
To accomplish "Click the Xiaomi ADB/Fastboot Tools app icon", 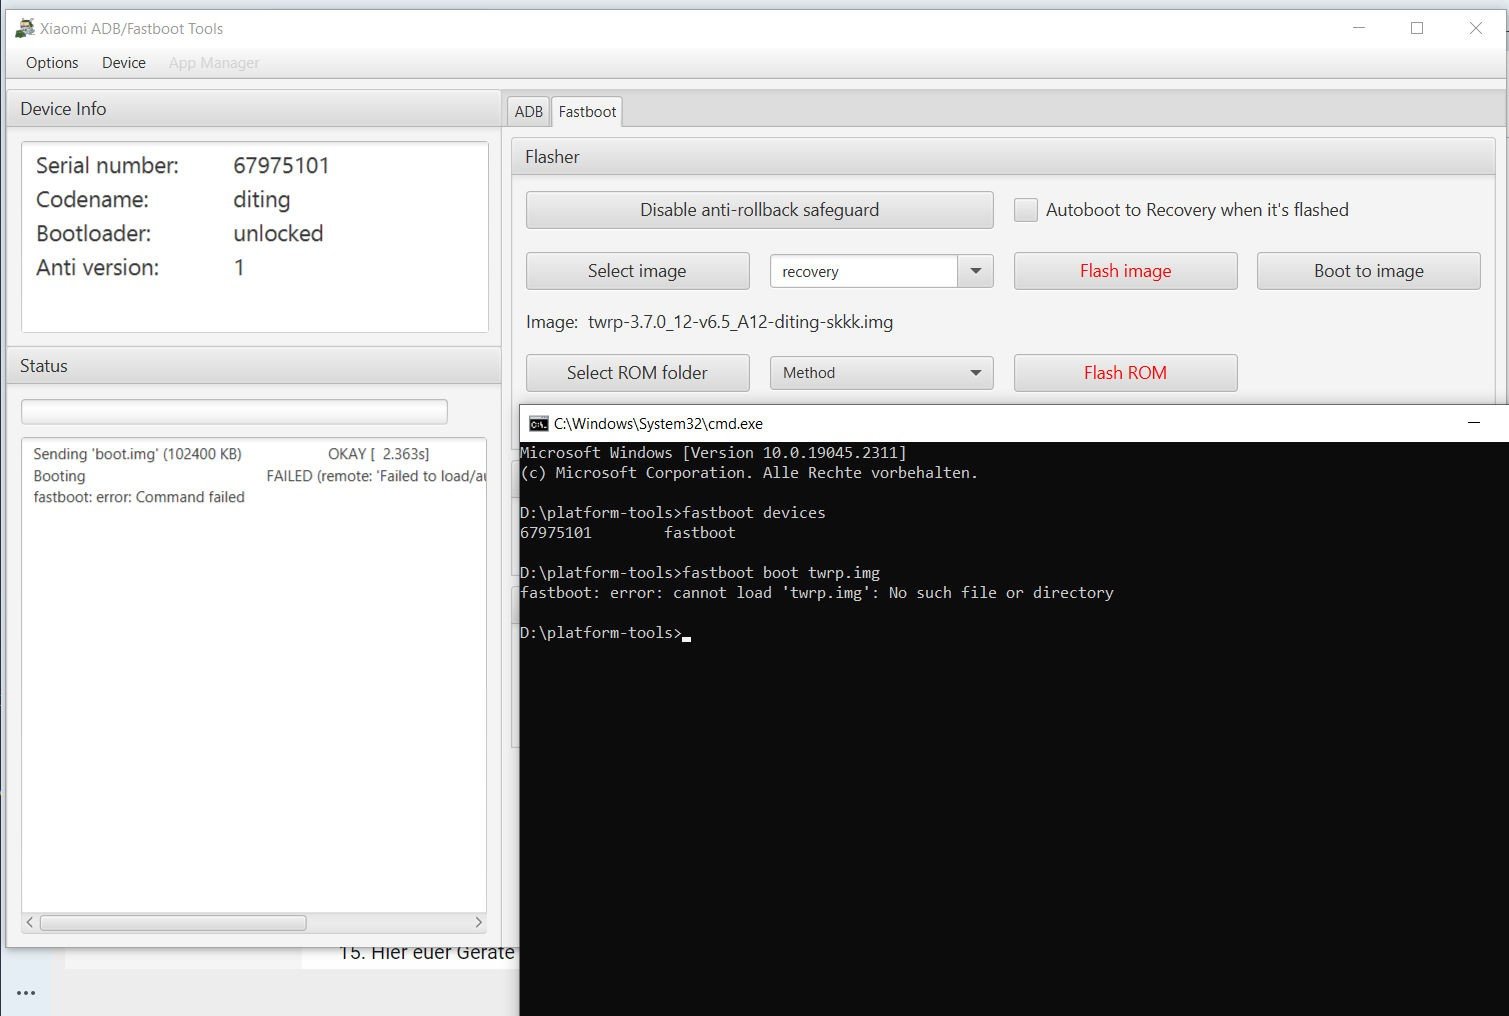I will click(24, 28).
